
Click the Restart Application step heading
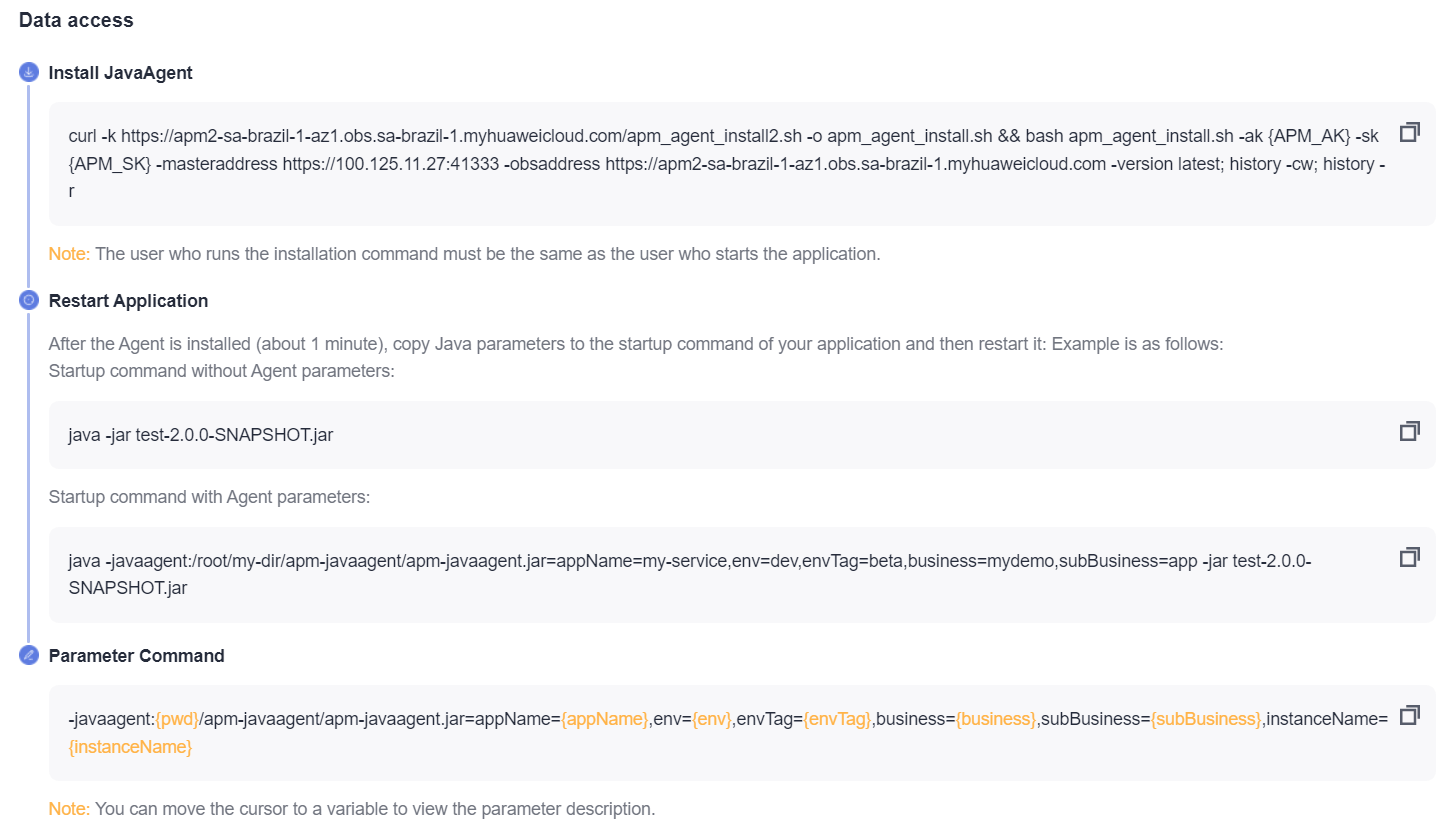click(128, 301)
